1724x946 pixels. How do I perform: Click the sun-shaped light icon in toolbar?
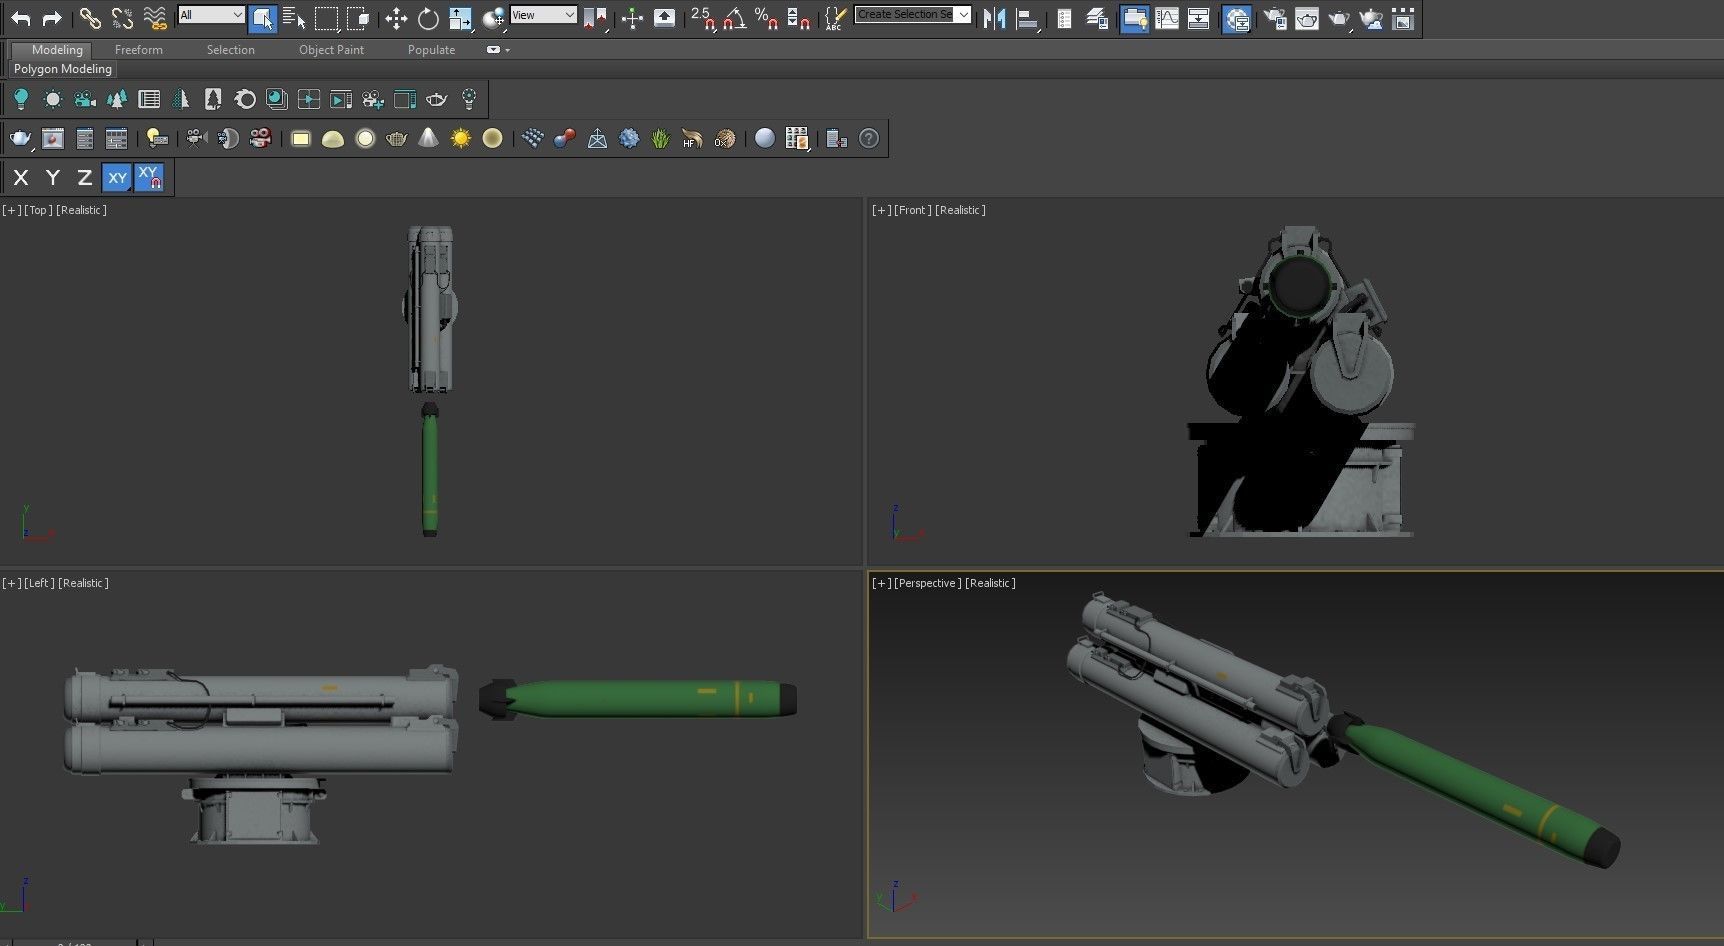pyautogui.click(x=53, y=99)
